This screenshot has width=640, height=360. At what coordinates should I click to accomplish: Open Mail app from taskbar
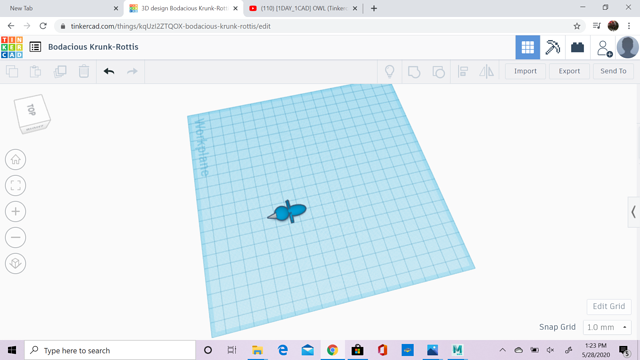tap(308, 350)
